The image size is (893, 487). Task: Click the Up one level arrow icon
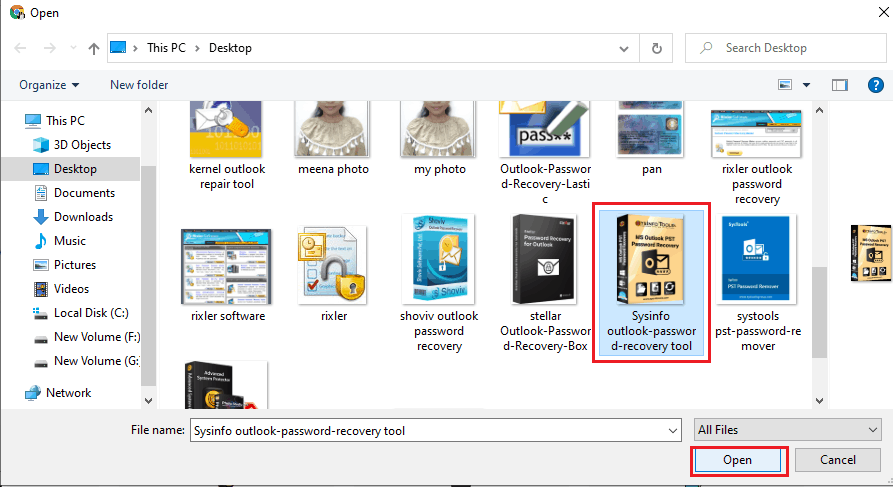[93, 48]
